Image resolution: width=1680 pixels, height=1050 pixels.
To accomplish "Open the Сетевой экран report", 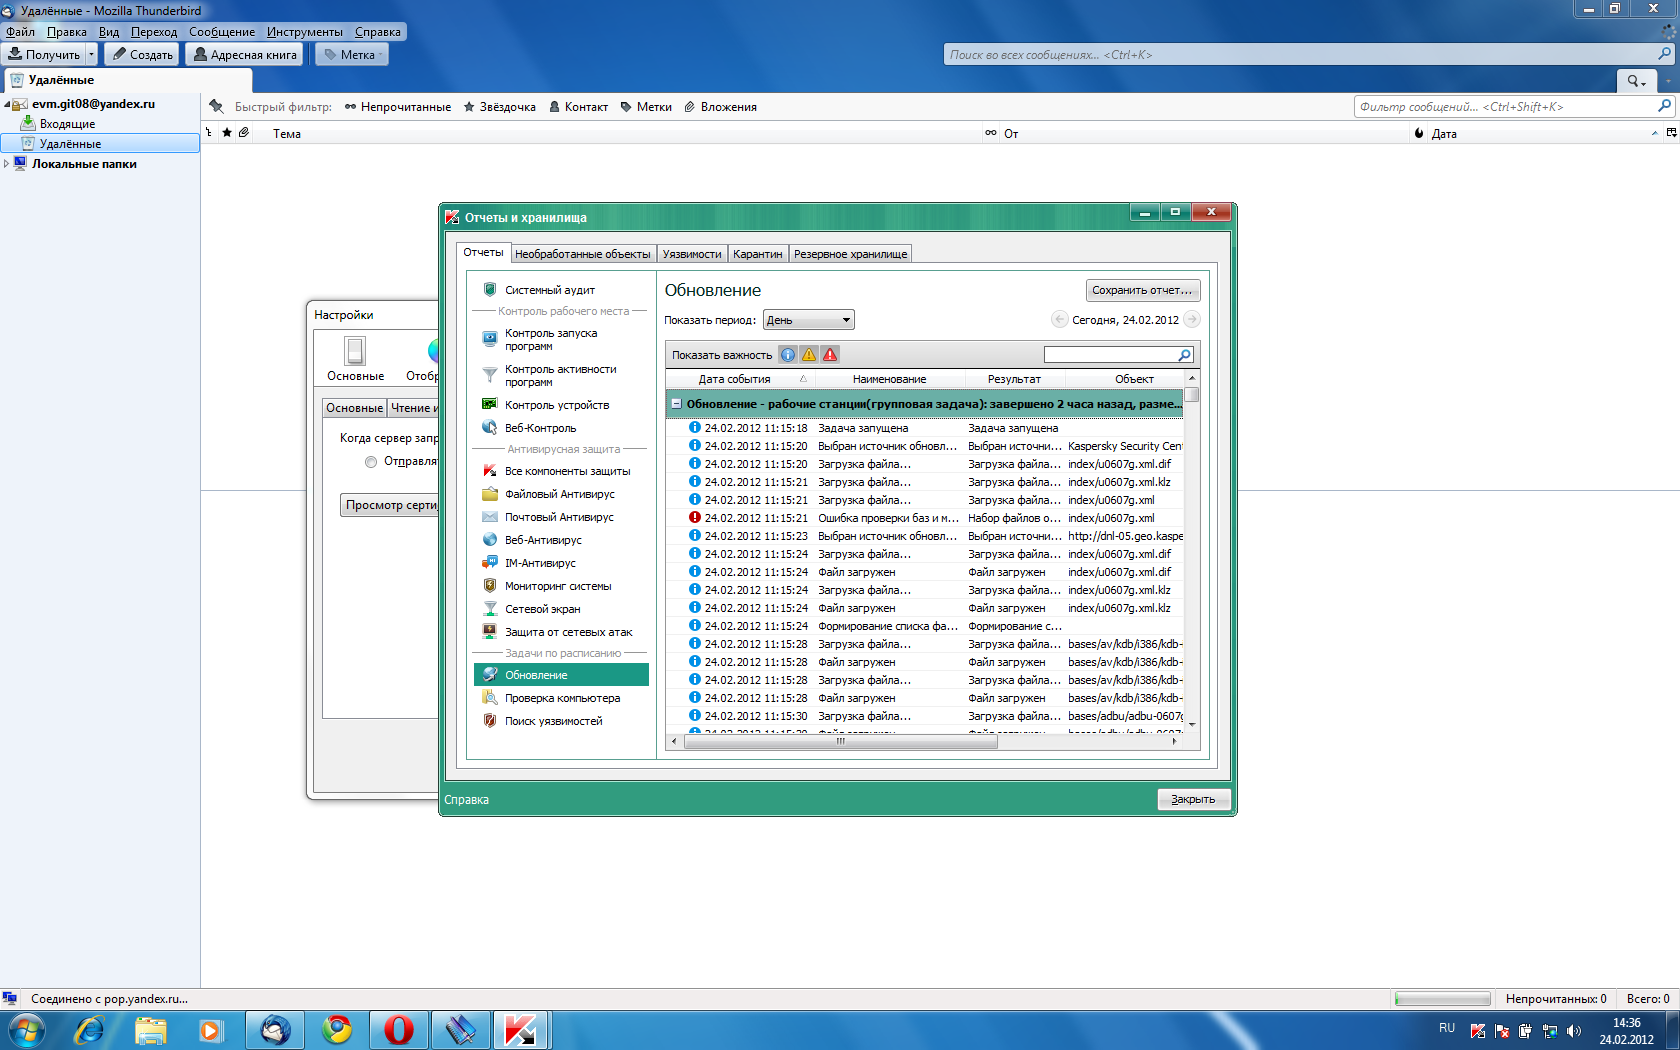I will click(542, 609).
